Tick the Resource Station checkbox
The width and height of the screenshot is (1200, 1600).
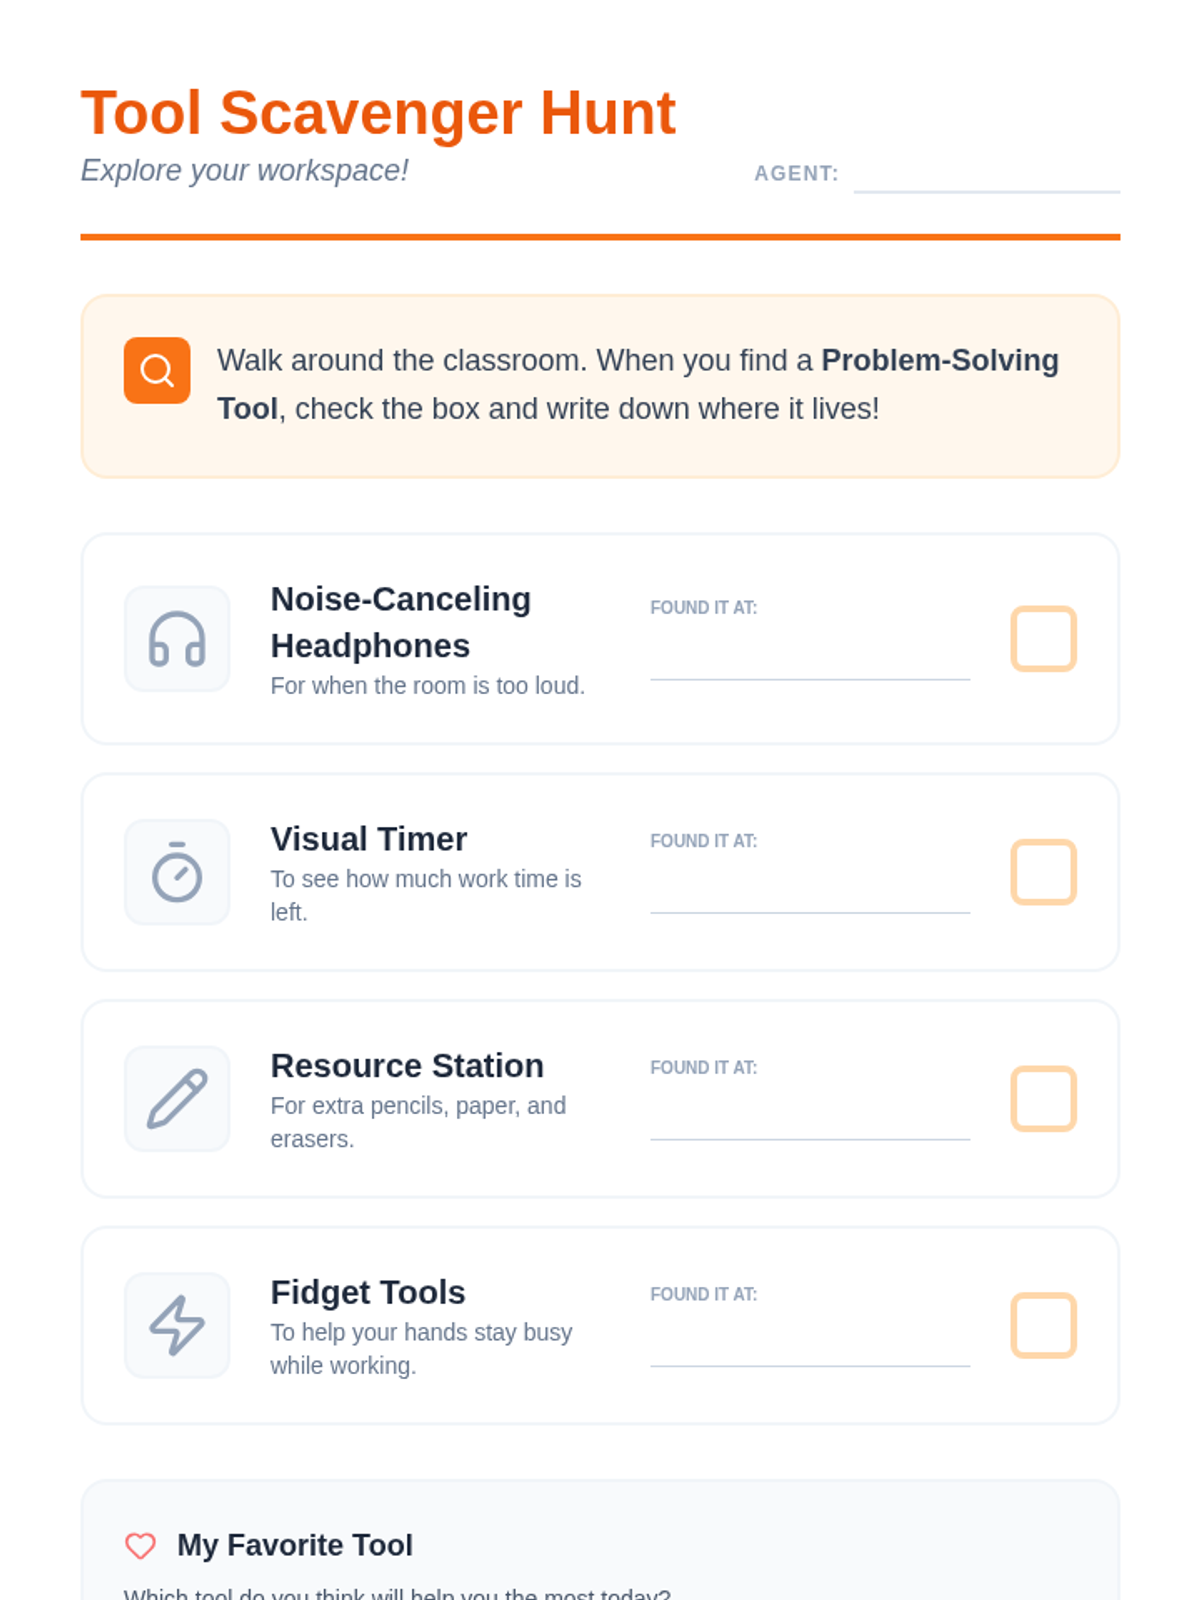[x=1043, y=1098]
